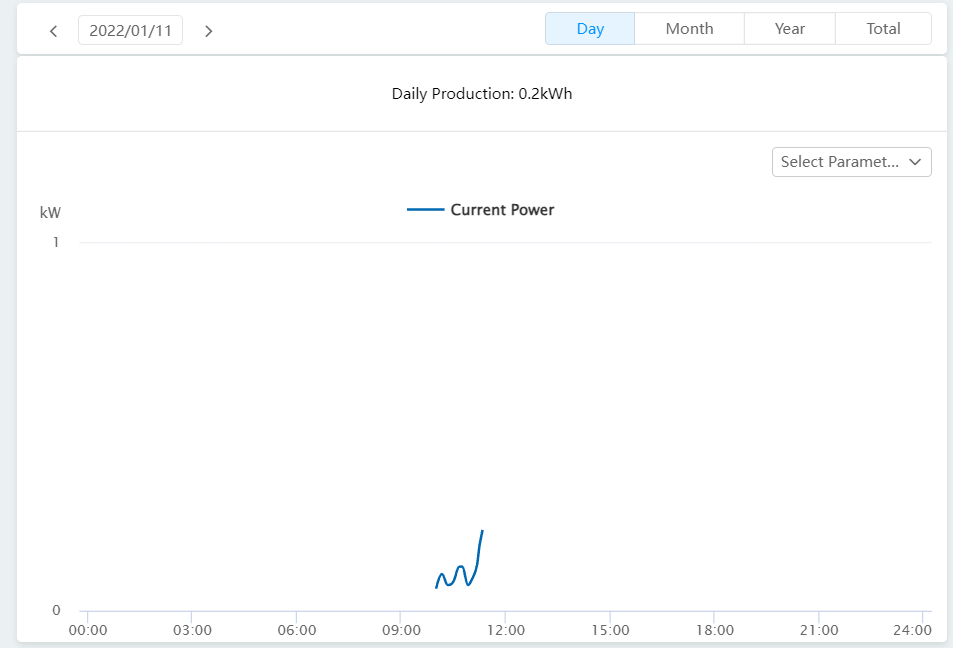
Task: Click the peak of the power curve
Action: pos(483,531)
